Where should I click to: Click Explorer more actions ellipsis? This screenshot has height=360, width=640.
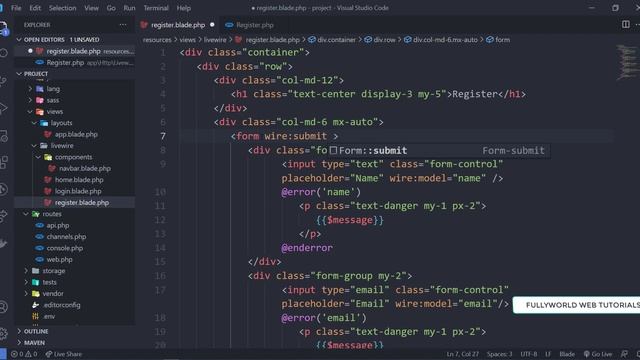pos(123,25)
